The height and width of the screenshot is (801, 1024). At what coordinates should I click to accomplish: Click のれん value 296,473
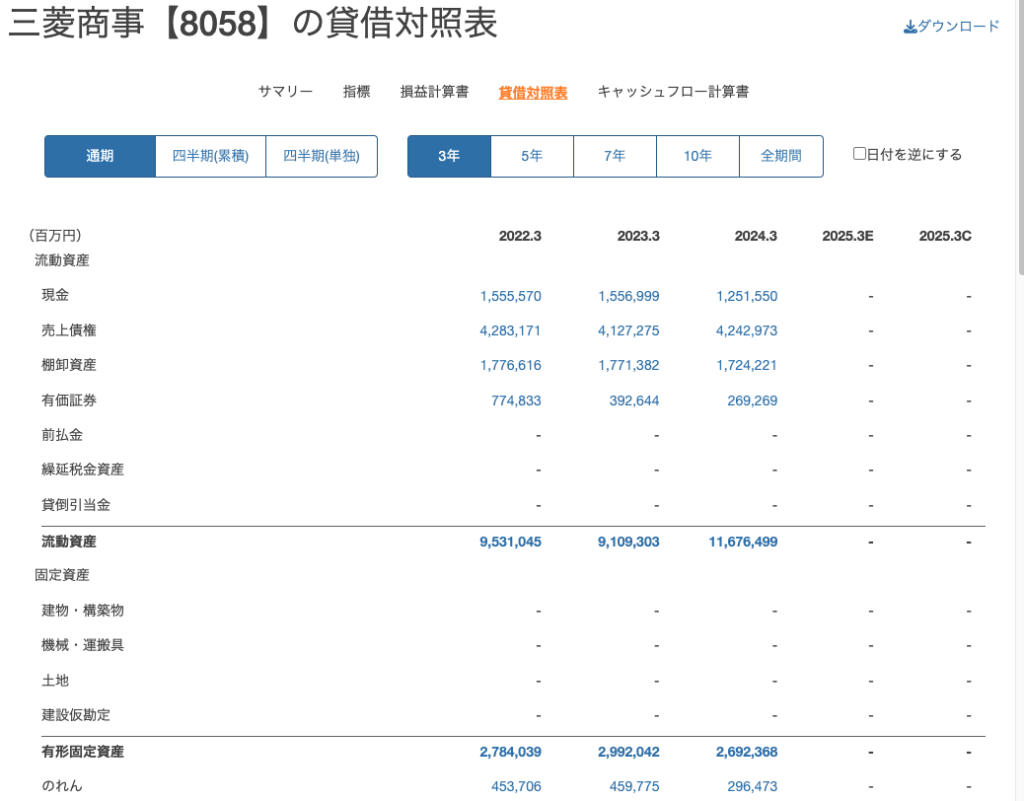753,787
